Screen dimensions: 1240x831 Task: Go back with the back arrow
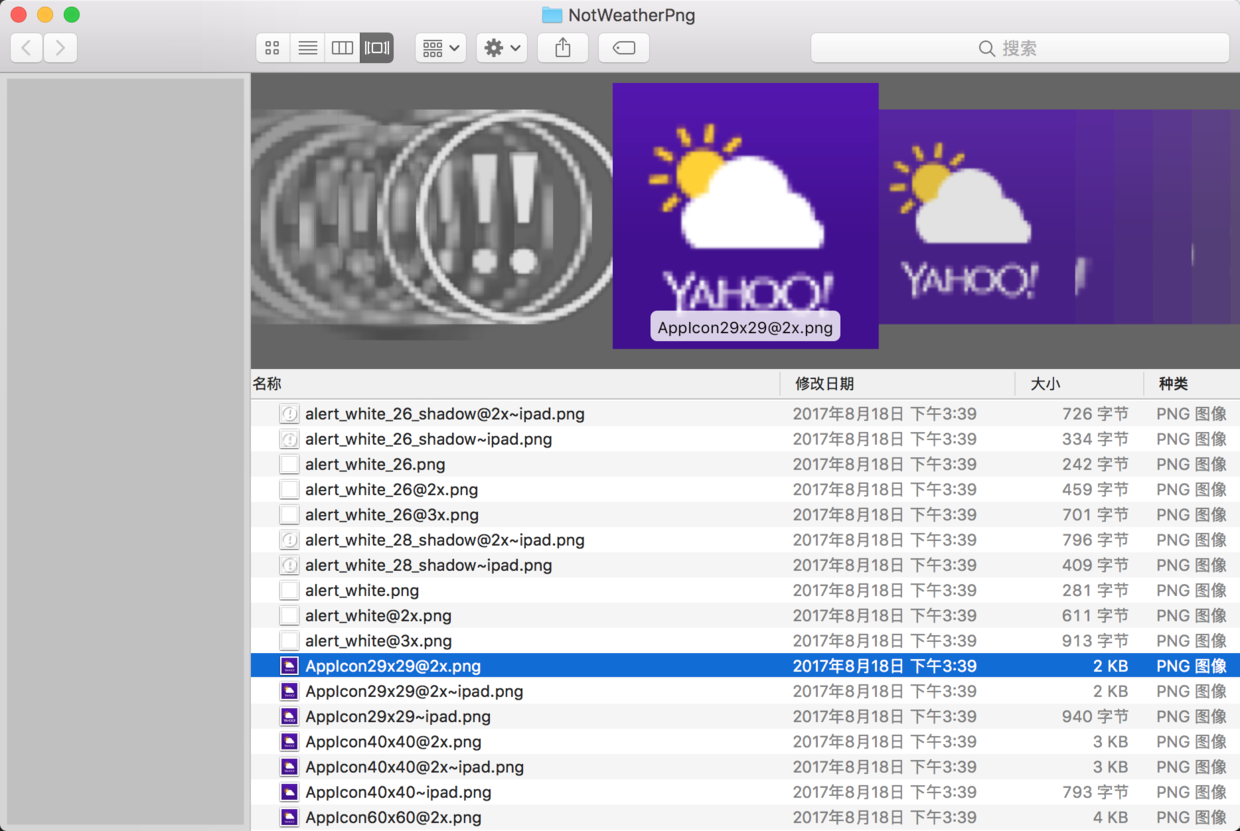[27, 48]
